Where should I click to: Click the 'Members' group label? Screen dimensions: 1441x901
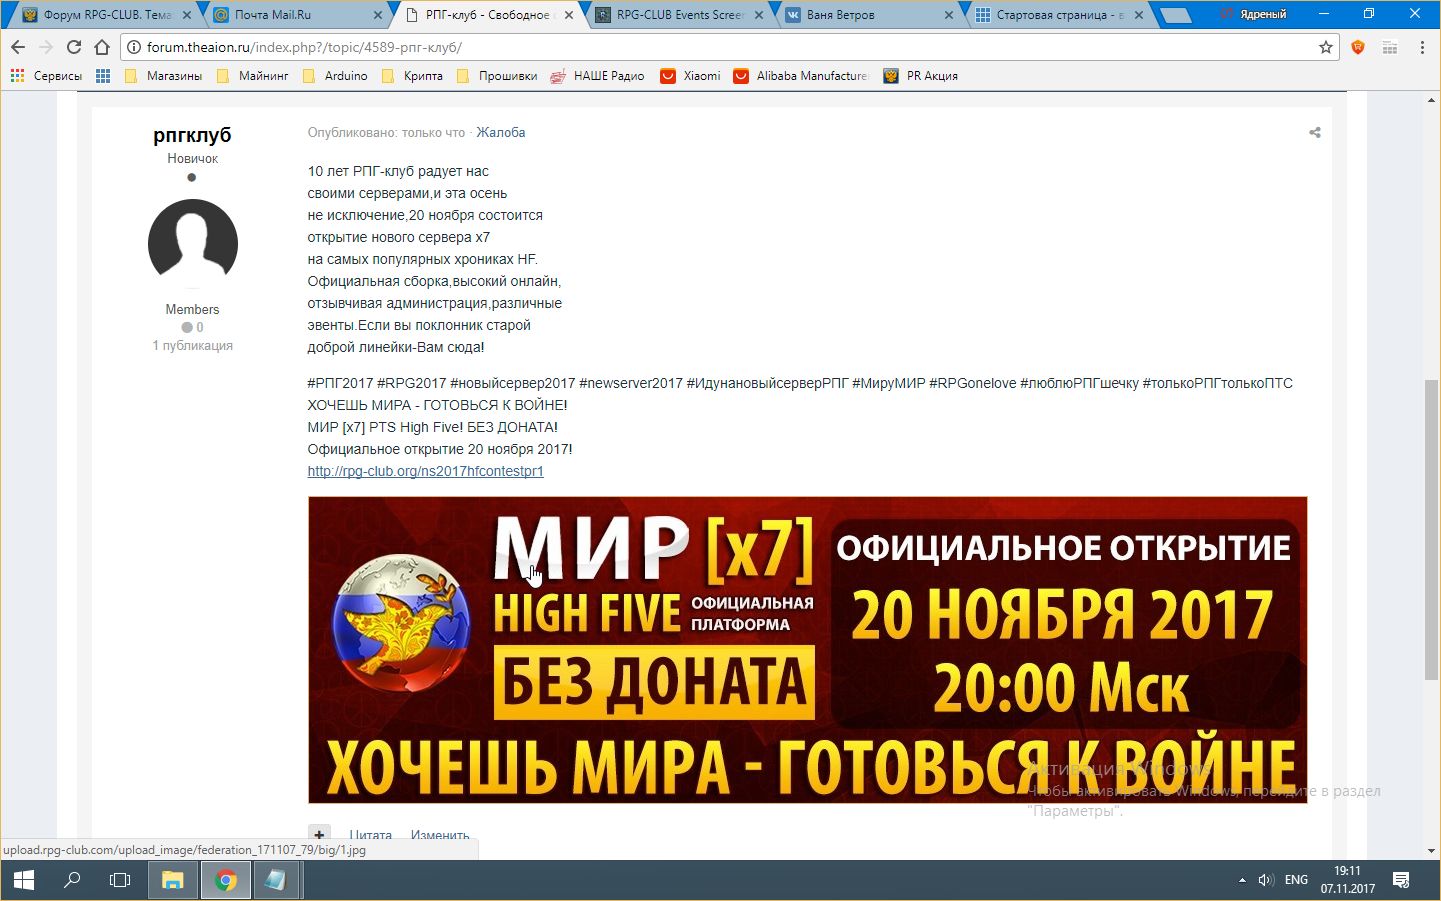[192, 309]
